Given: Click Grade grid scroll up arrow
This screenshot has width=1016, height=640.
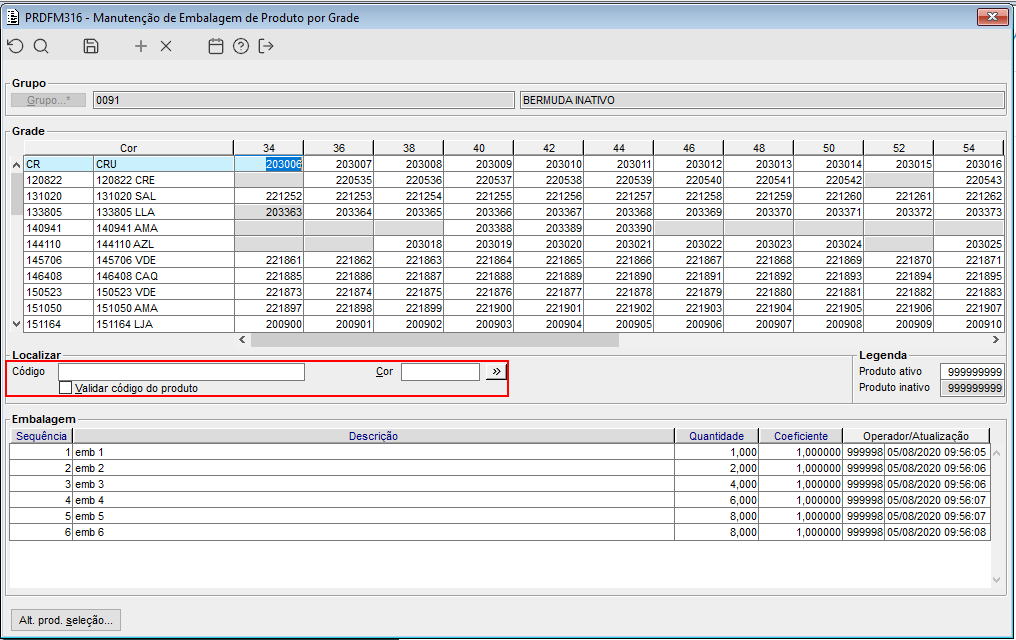Looking at the screenshot, I should [16, 165].
